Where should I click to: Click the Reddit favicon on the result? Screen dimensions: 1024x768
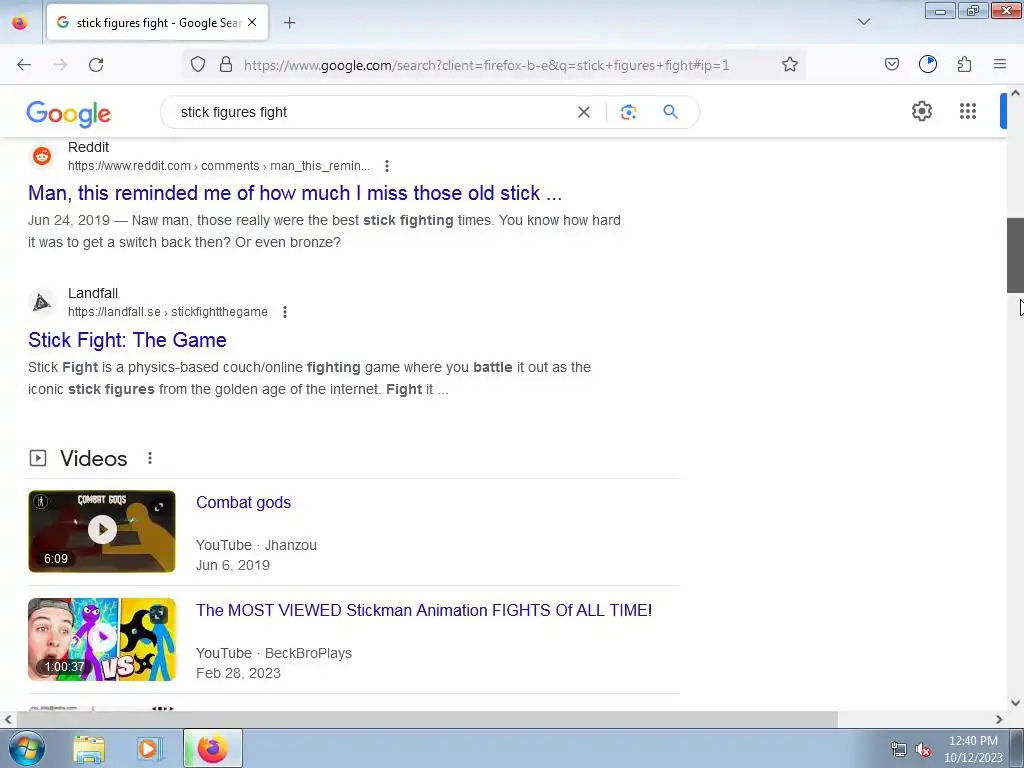point(42,156)
